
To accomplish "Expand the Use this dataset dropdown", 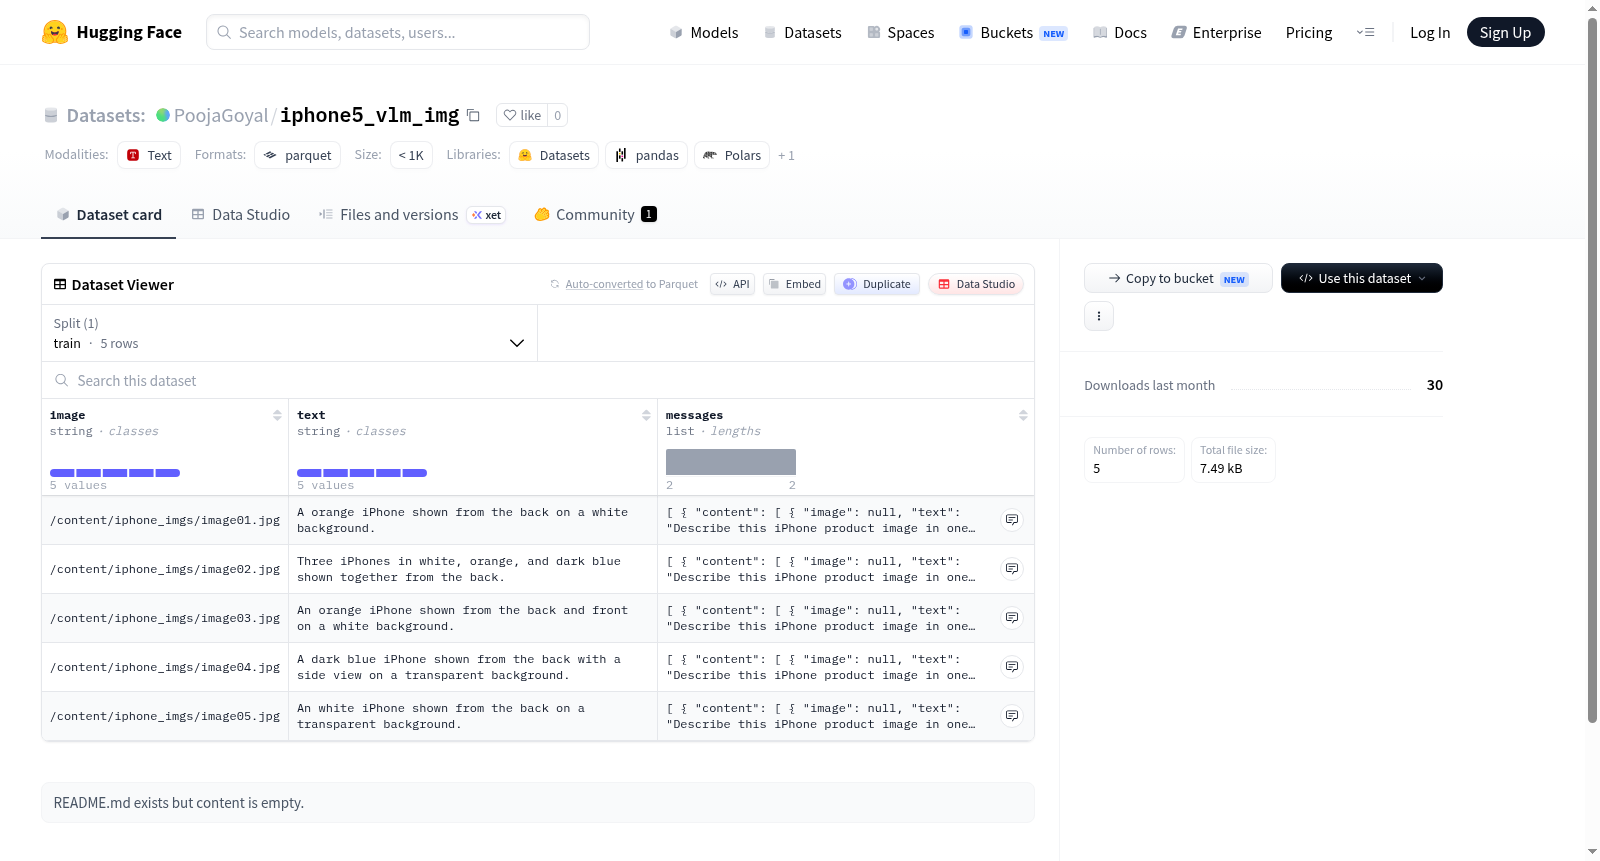I will click(1362, 278).
